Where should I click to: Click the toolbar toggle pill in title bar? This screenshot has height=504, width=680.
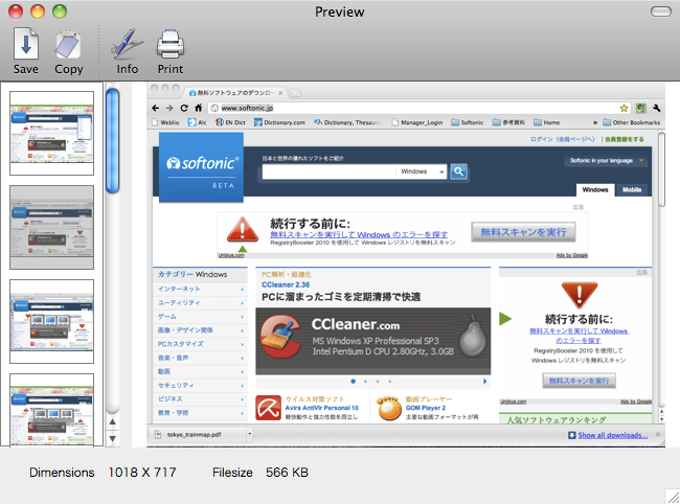tap(661, 12)
